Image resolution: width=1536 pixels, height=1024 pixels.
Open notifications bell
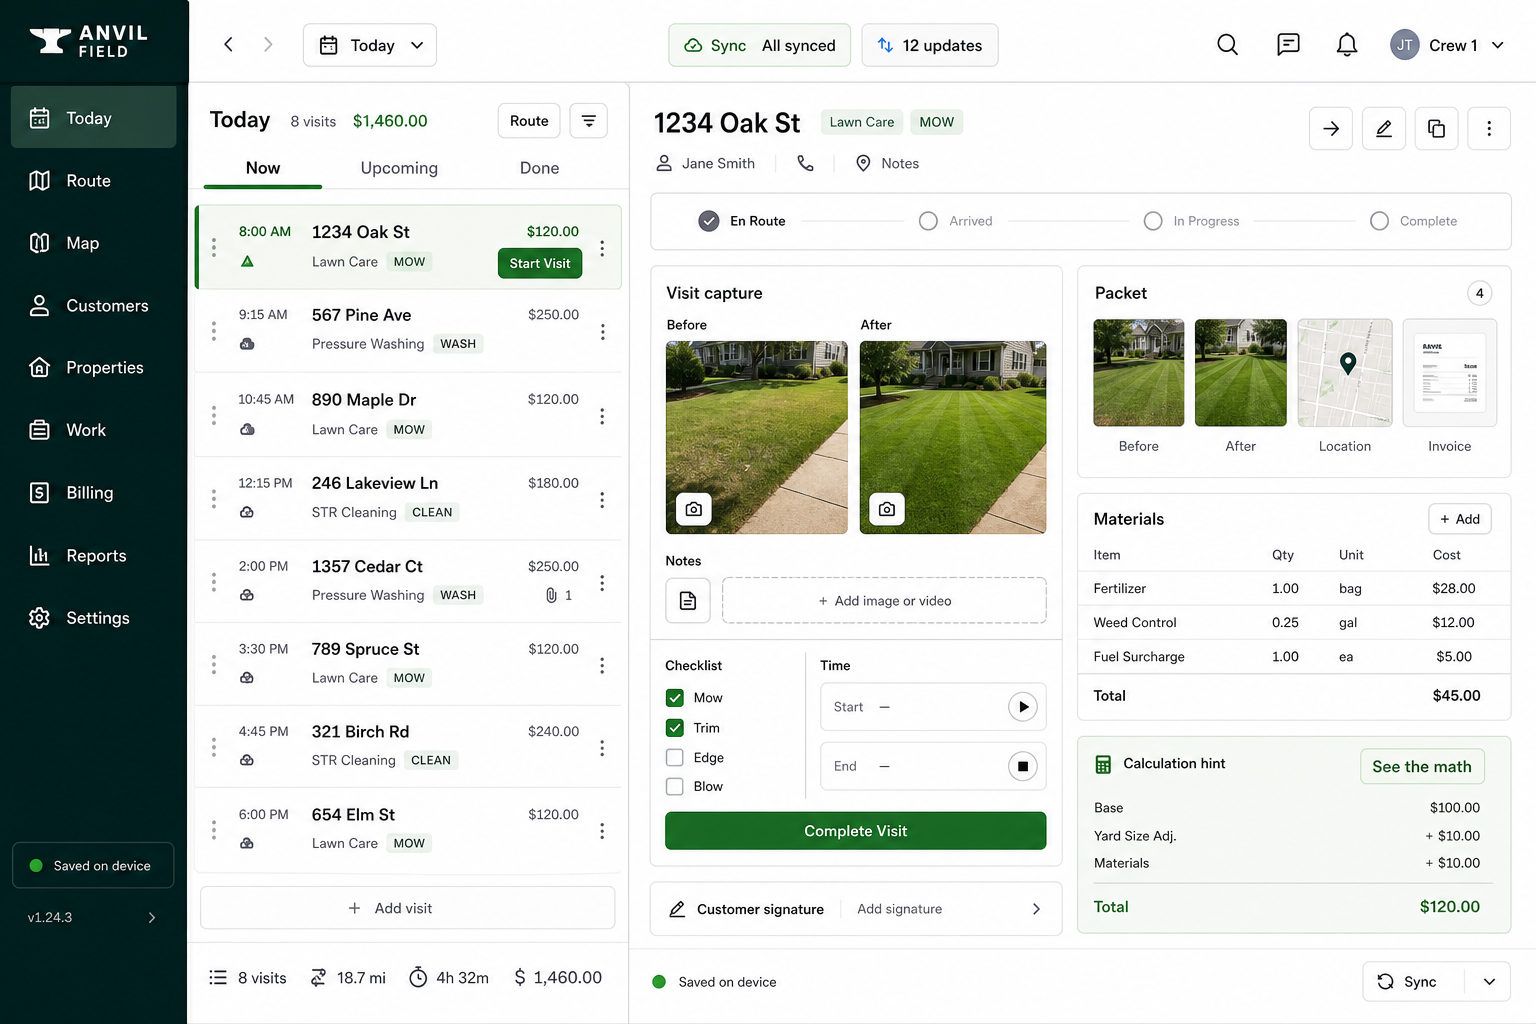coord(1347,45)
